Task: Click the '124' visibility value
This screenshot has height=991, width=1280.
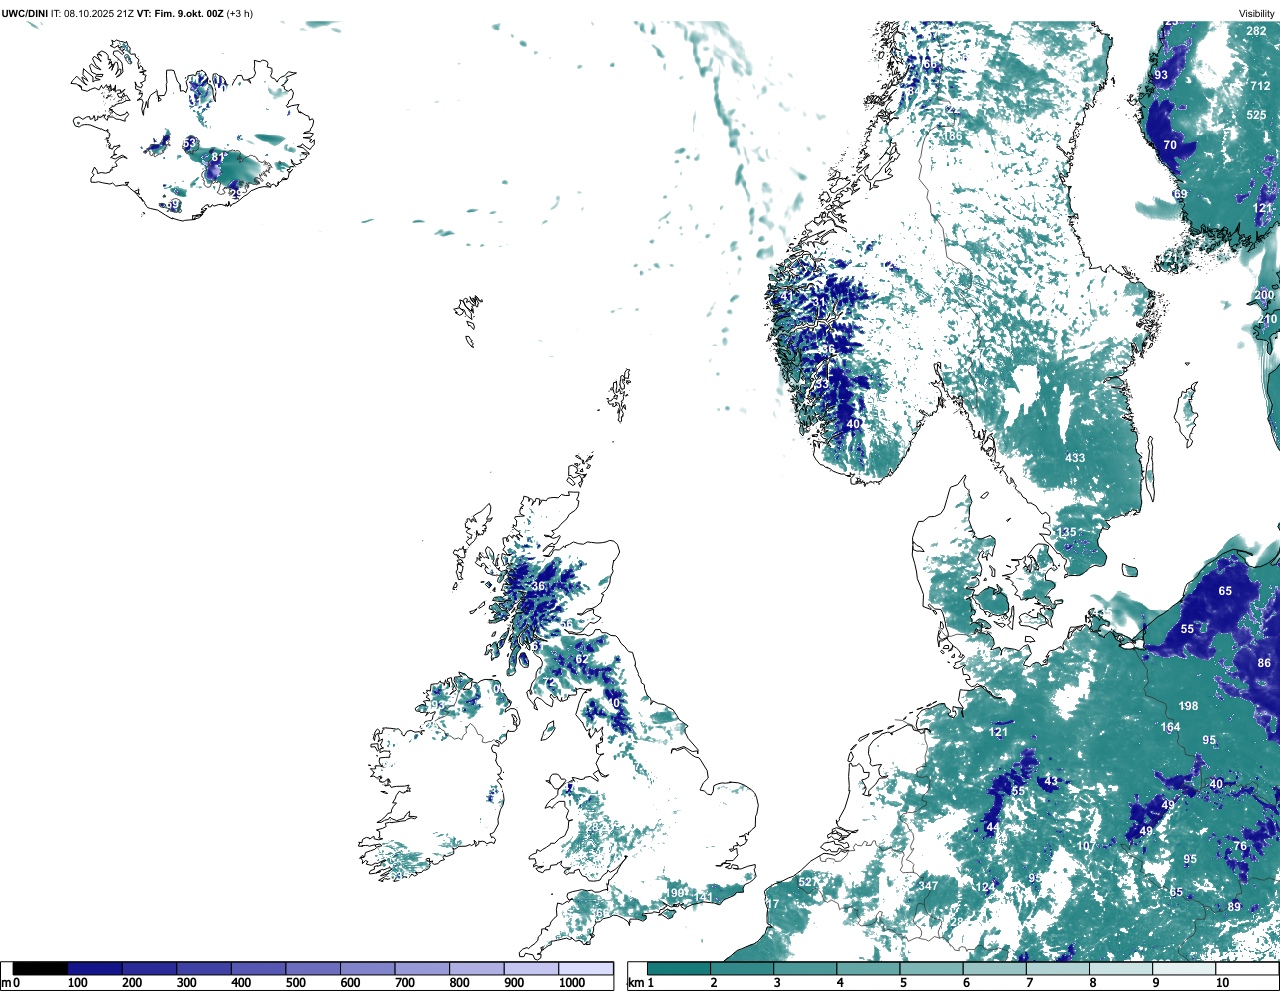Action: tap(986, 887)
